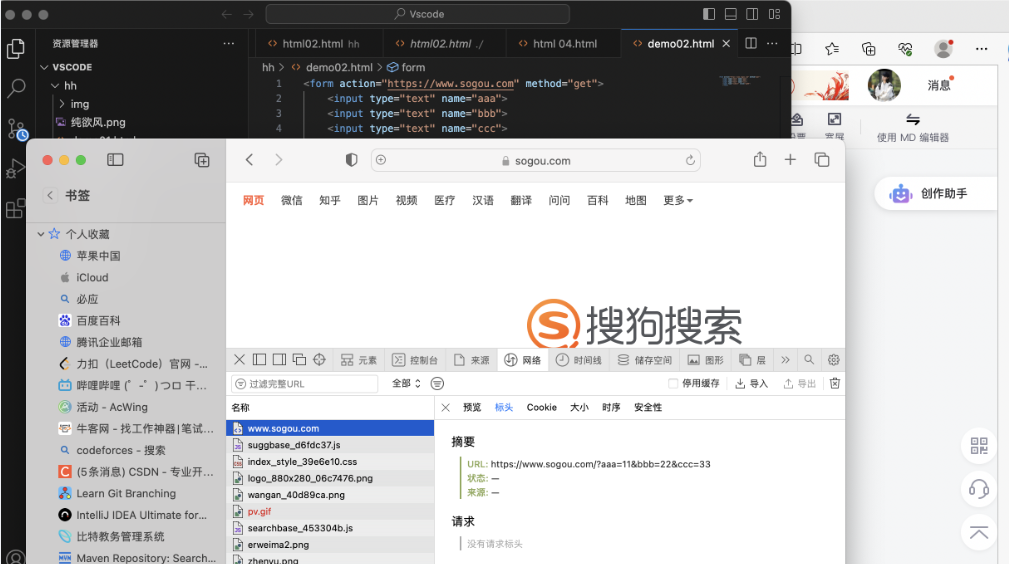Click use MD editor button
This screenshot has height=564, width=1009.
click(x=912, y=127)
